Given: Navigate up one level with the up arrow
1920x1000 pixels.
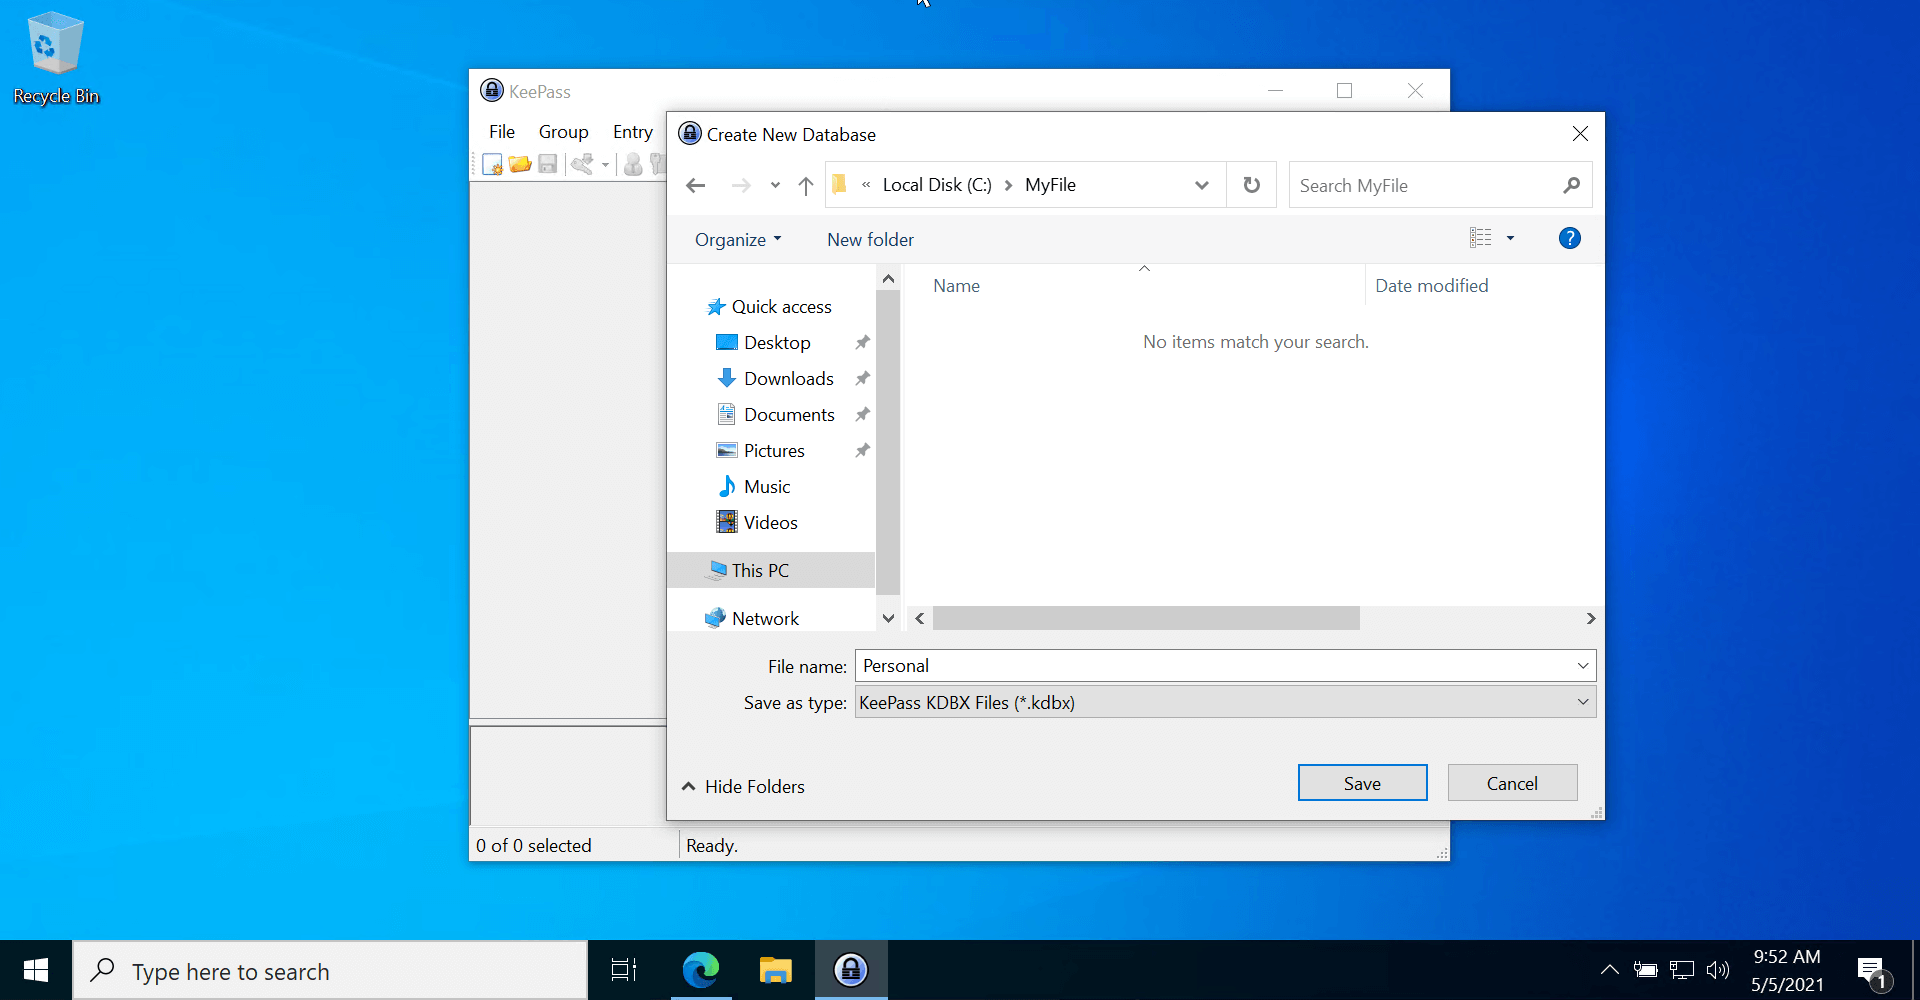Looking at the screenshot, I should click(806, 185).
